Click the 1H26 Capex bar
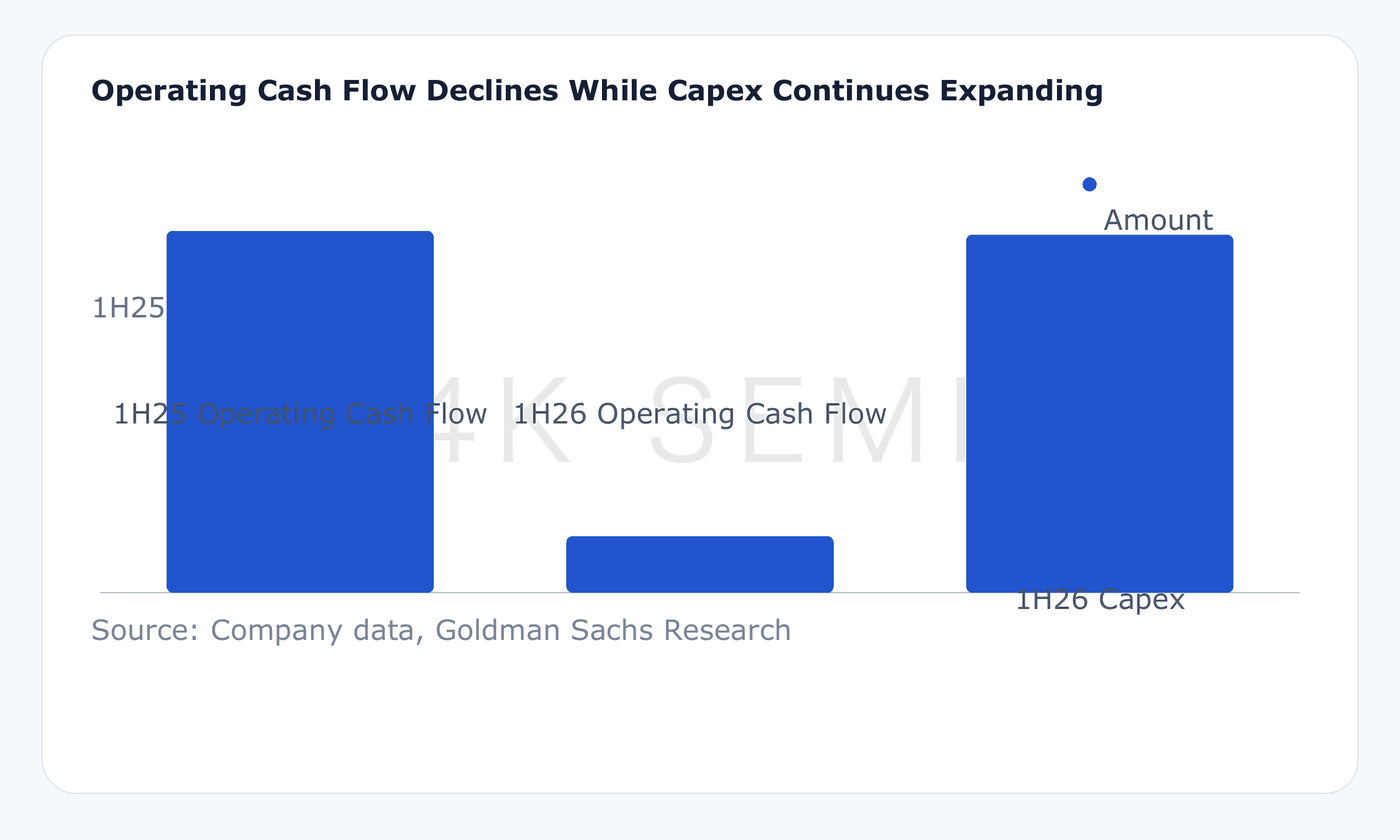Image resolution: width=1400 pixels, height=840 pixels. 1100,414
